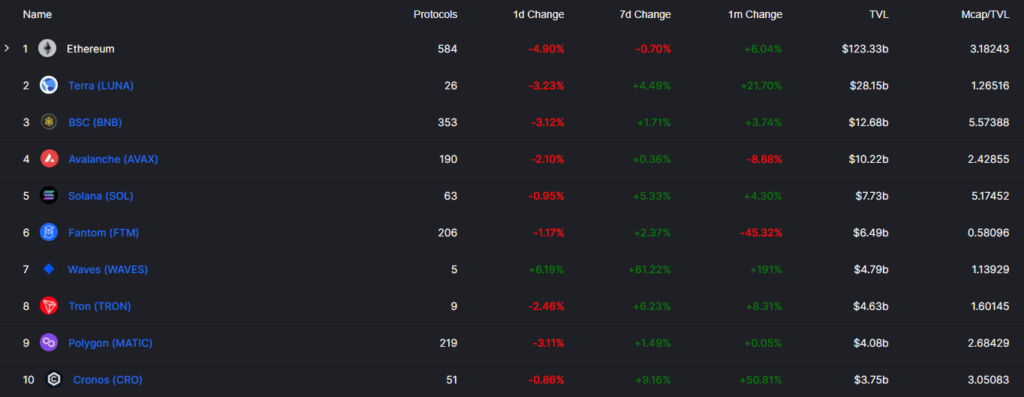Open the Cronos (CRO) link
The height and width of the screenshot is (397, 1024).
click(x=108, y=379)
